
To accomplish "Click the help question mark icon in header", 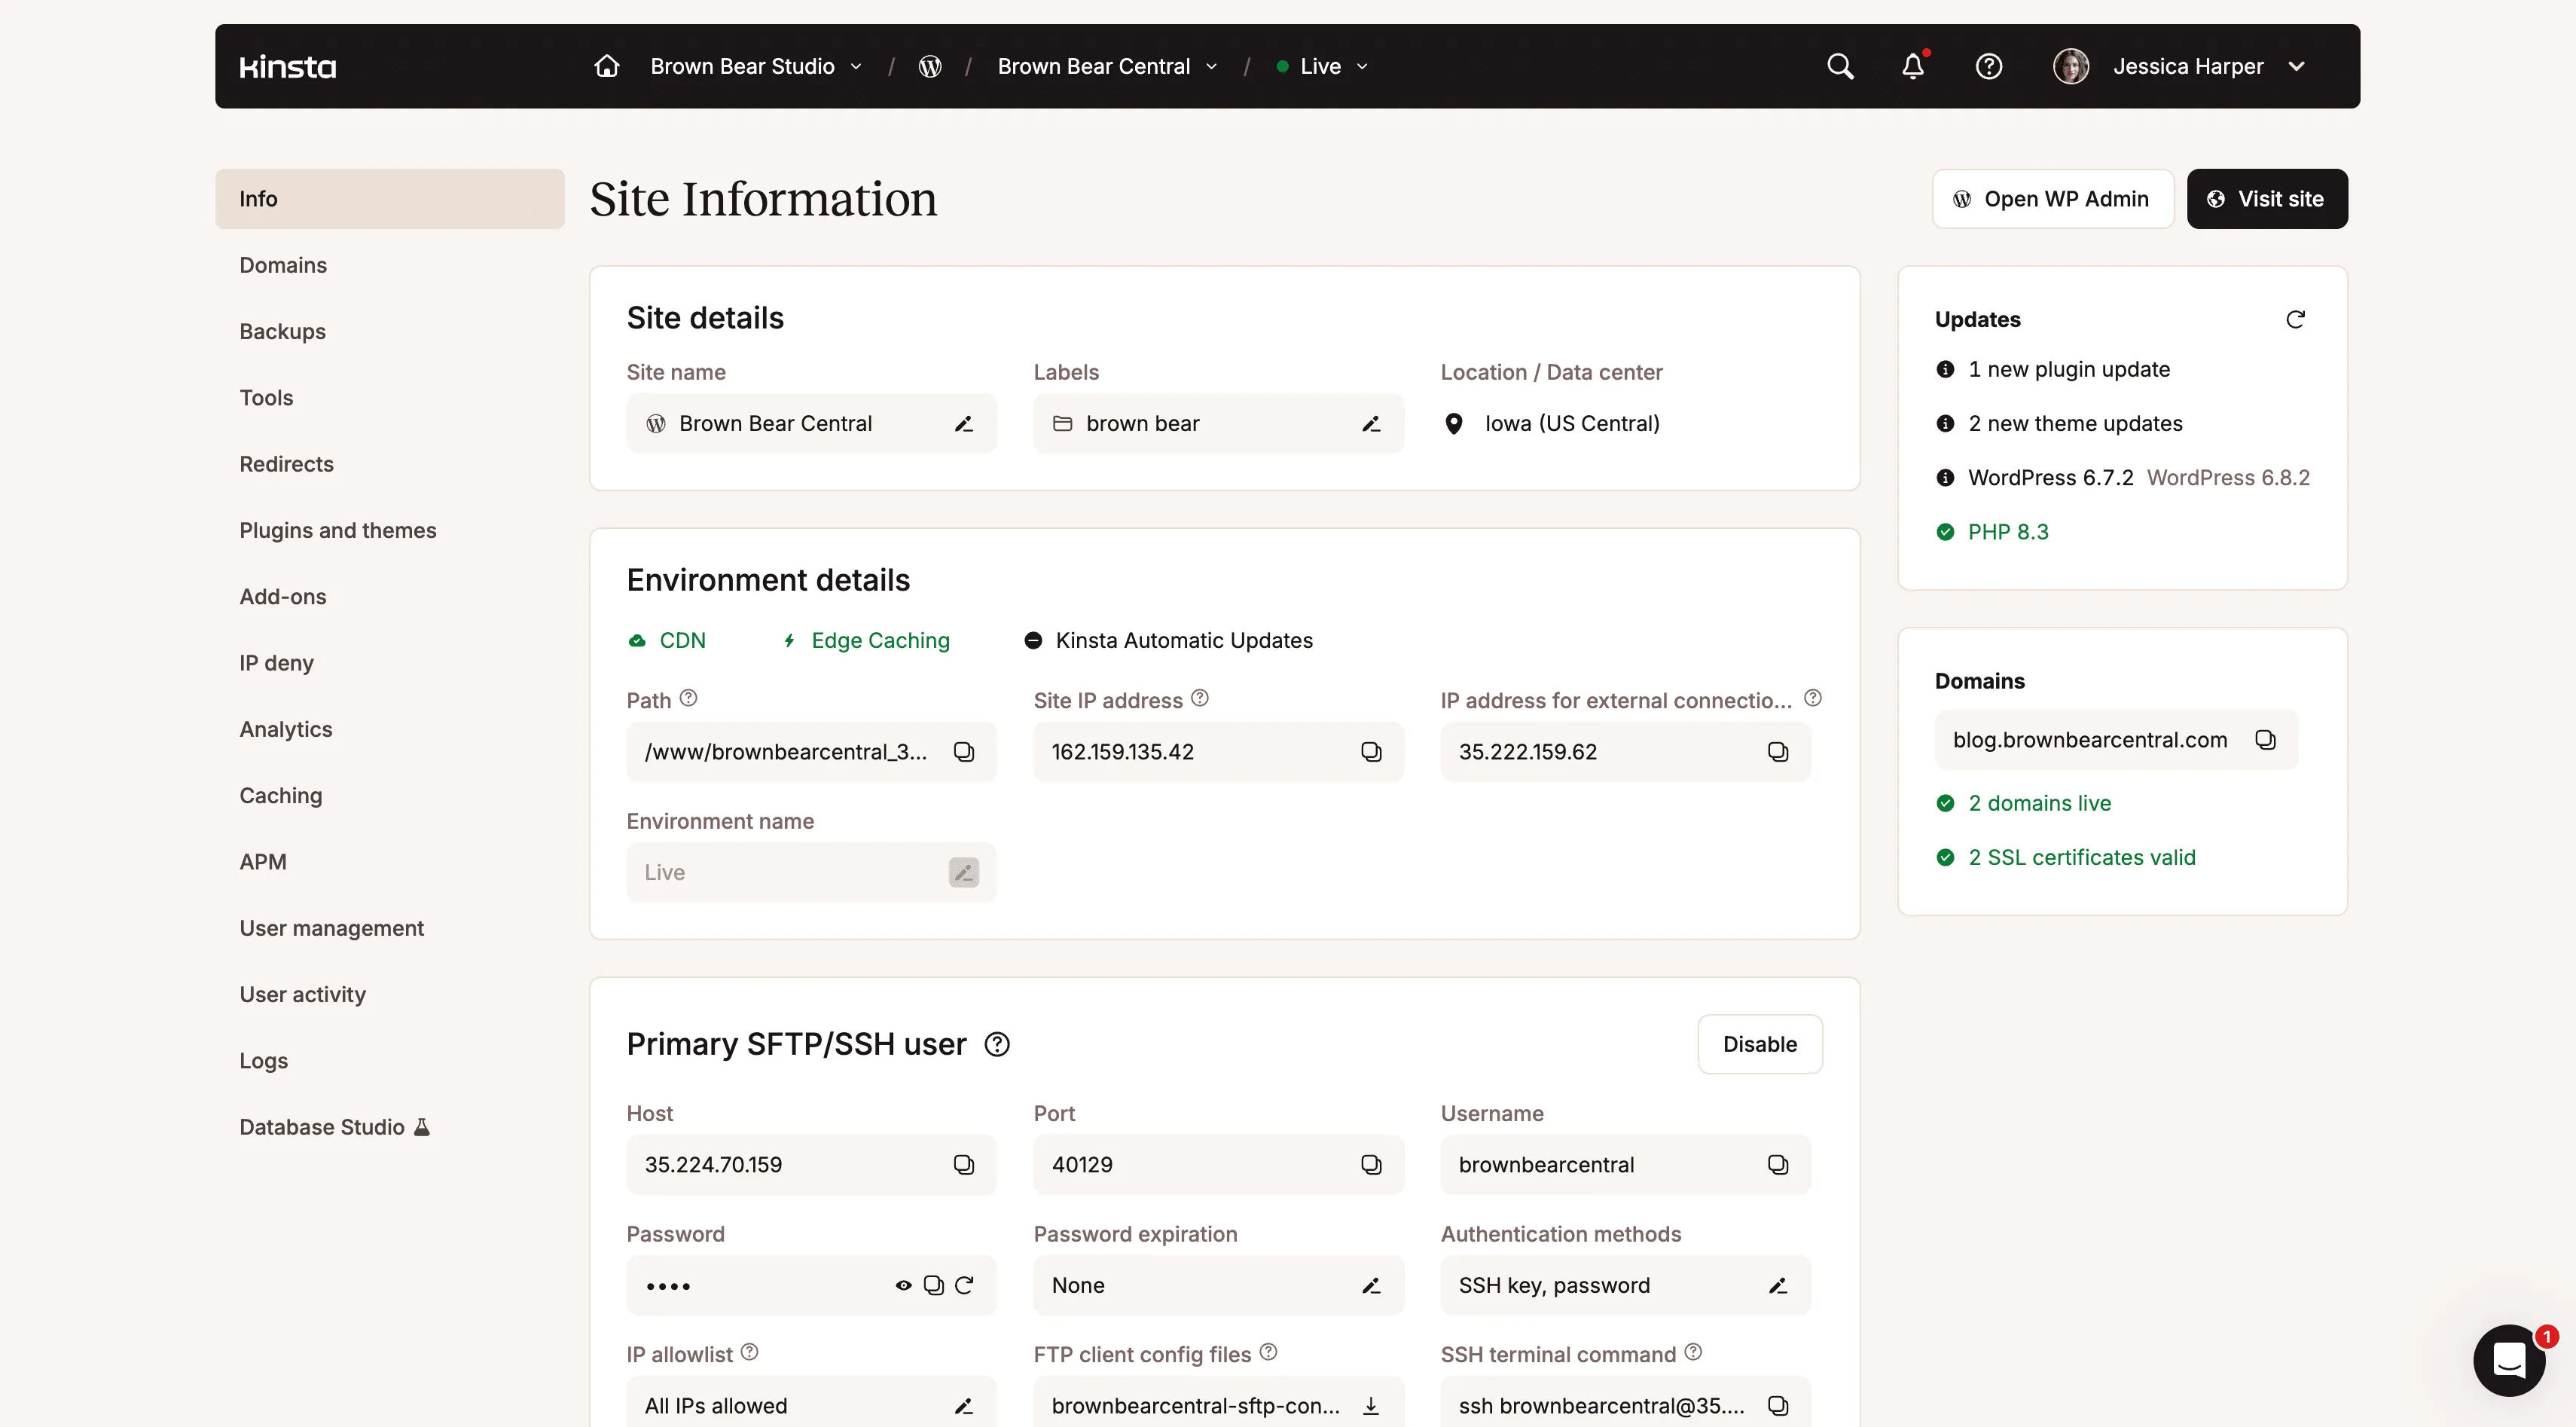I will pos(1988,66).
